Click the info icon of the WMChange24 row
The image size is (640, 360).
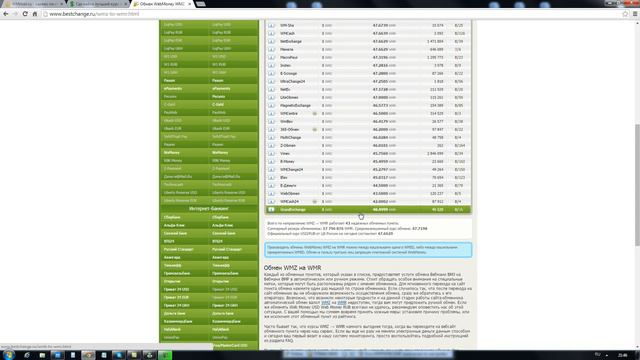(271, 169)
